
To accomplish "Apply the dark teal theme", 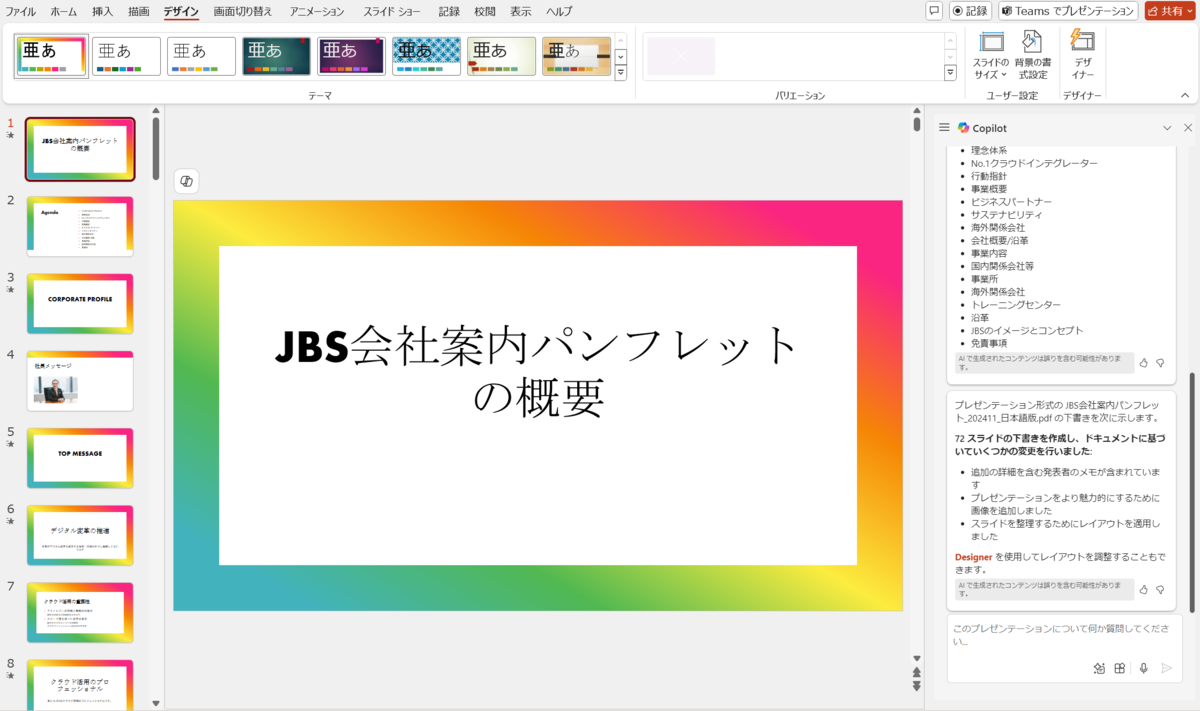I will coord(277,56).
